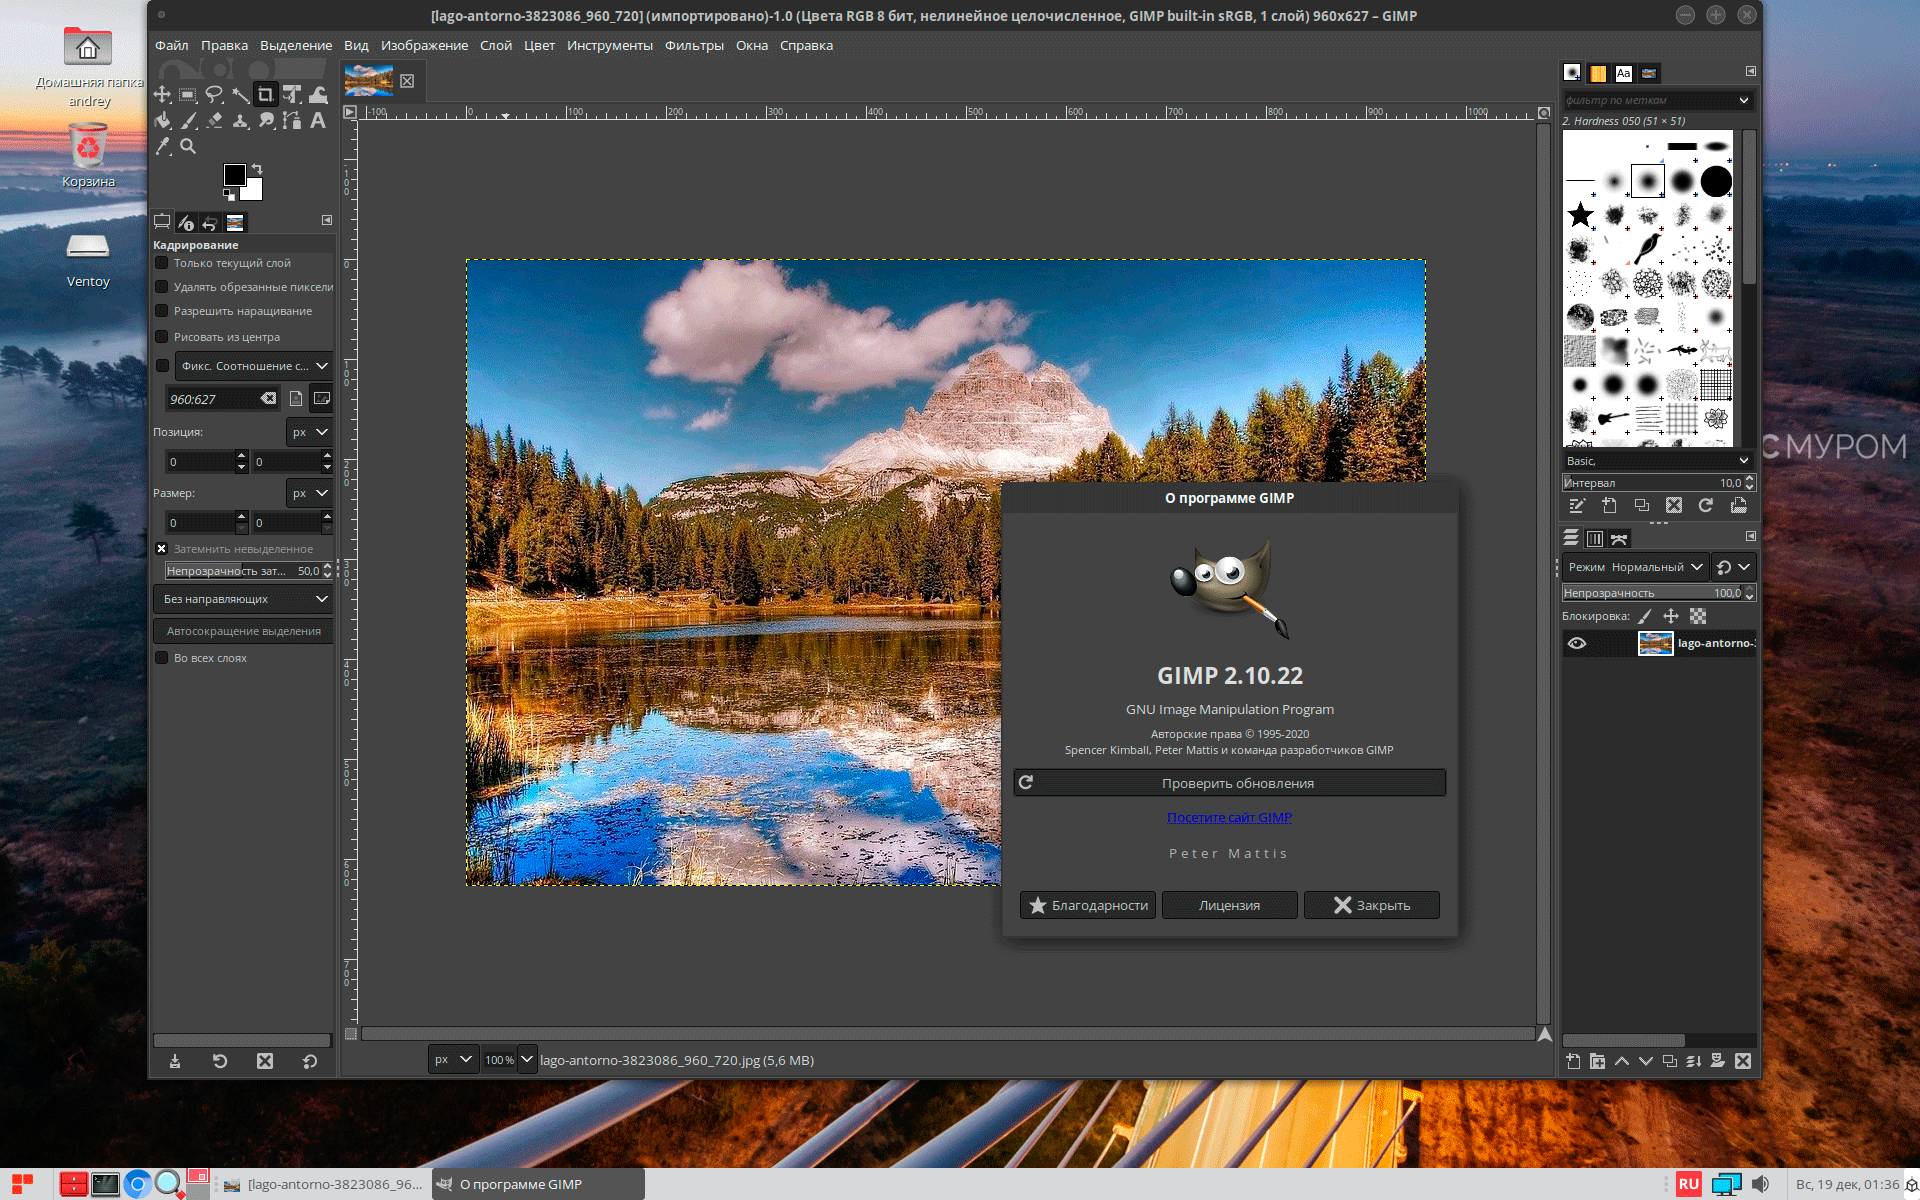Select the Move tool

[162, 95]
